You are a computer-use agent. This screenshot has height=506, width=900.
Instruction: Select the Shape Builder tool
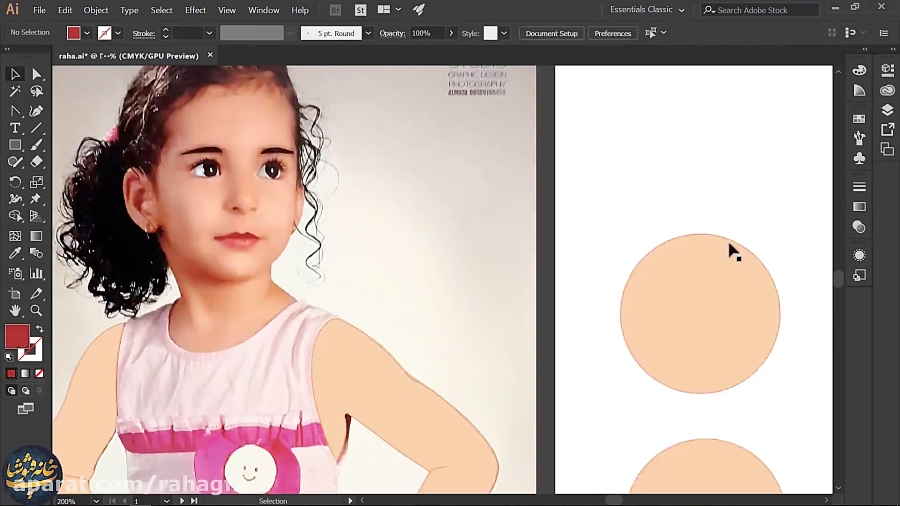click(x=15, y=216)
